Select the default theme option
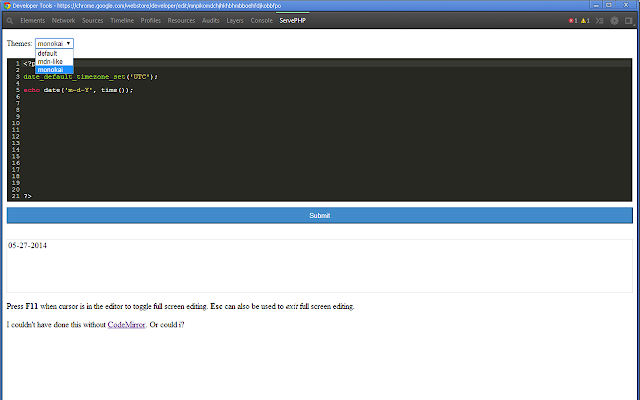The width and height of the screenshot is (640, 400). click(54, 53)
